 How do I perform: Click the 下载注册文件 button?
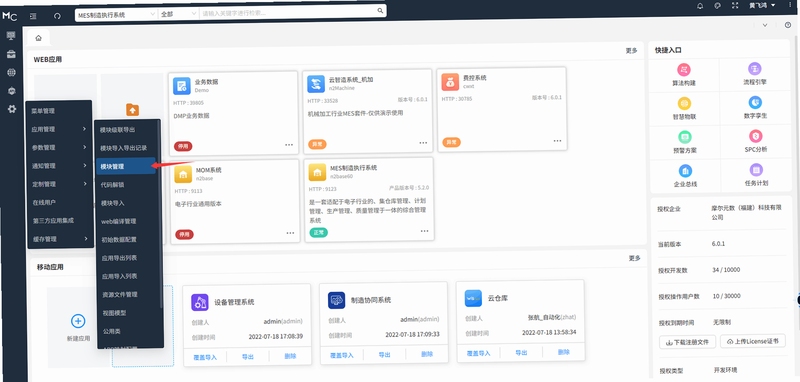click(x=687, y=342)
